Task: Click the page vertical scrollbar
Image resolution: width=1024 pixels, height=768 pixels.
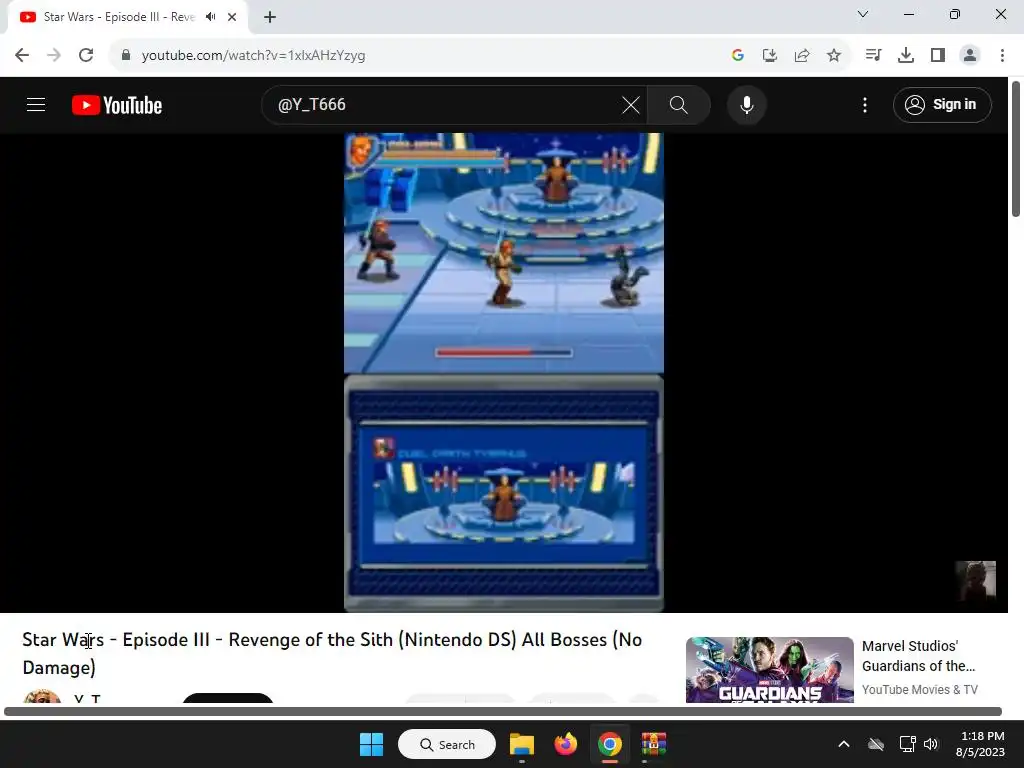Action: [x=1016, y=150]
